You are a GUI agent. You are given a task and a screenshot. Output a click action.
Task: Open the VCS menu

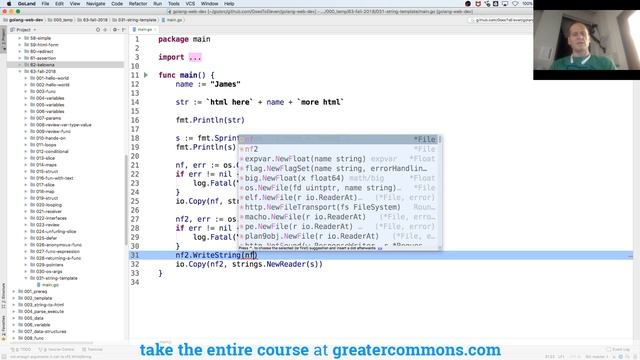190,4
